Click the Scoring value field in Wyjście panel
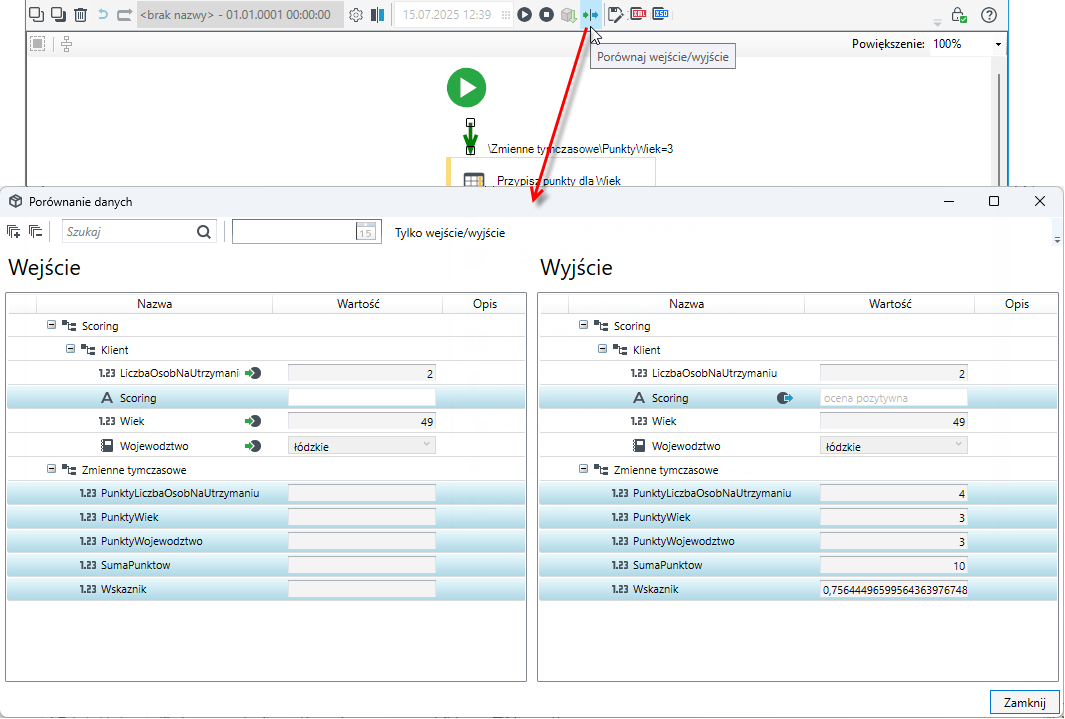Viewport: 1065px width, 719px height. coord(894,398)
